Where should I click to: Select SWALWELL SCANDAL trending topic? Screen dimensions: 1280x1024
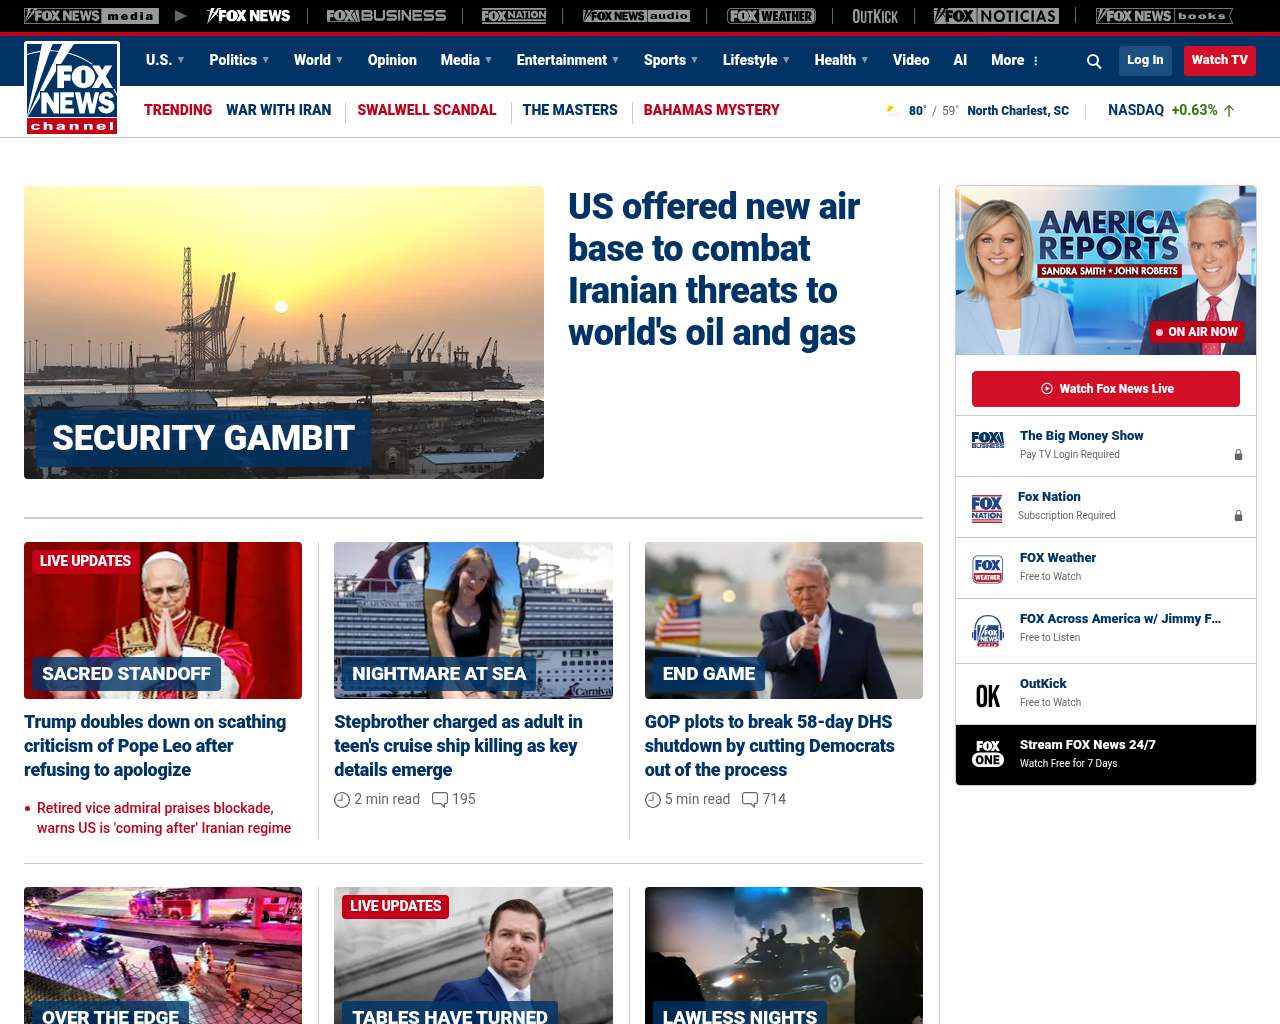(427, 110)
